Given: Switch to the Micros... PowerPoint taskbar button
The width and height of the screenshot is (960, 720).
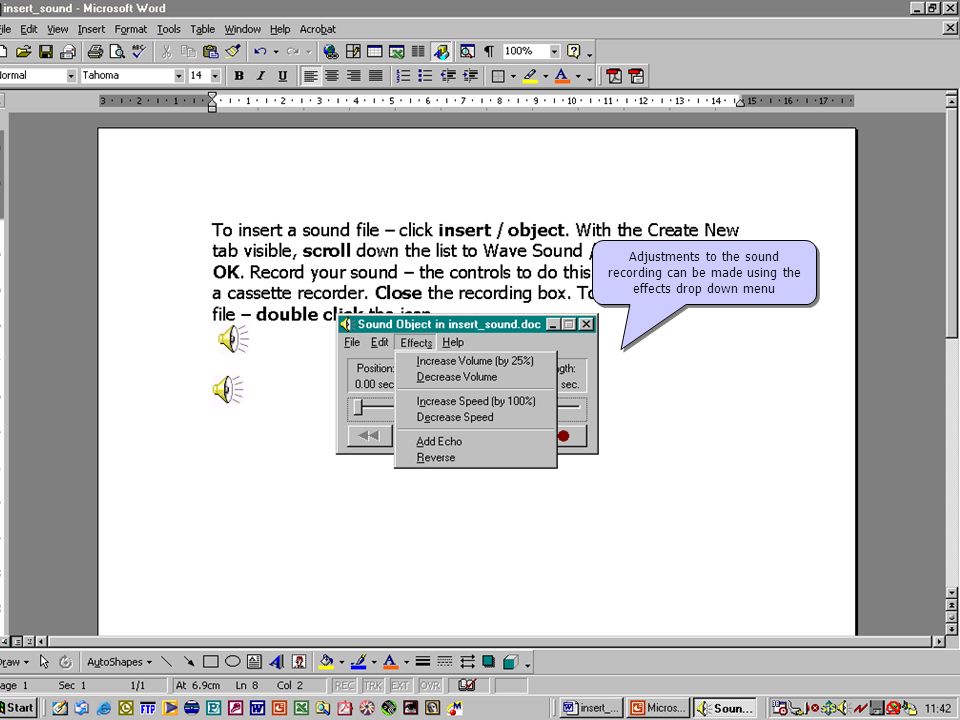Looking at the screenshot, I should [659, 708].
